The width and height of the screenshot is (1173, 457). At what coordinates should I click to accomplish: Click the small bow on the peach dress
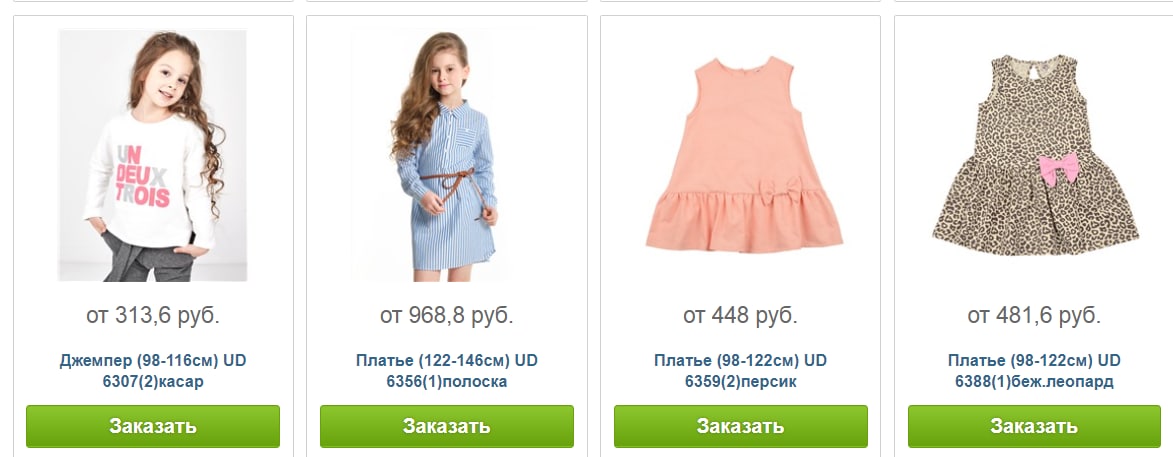pyautogui.click(x=780, y=190)
